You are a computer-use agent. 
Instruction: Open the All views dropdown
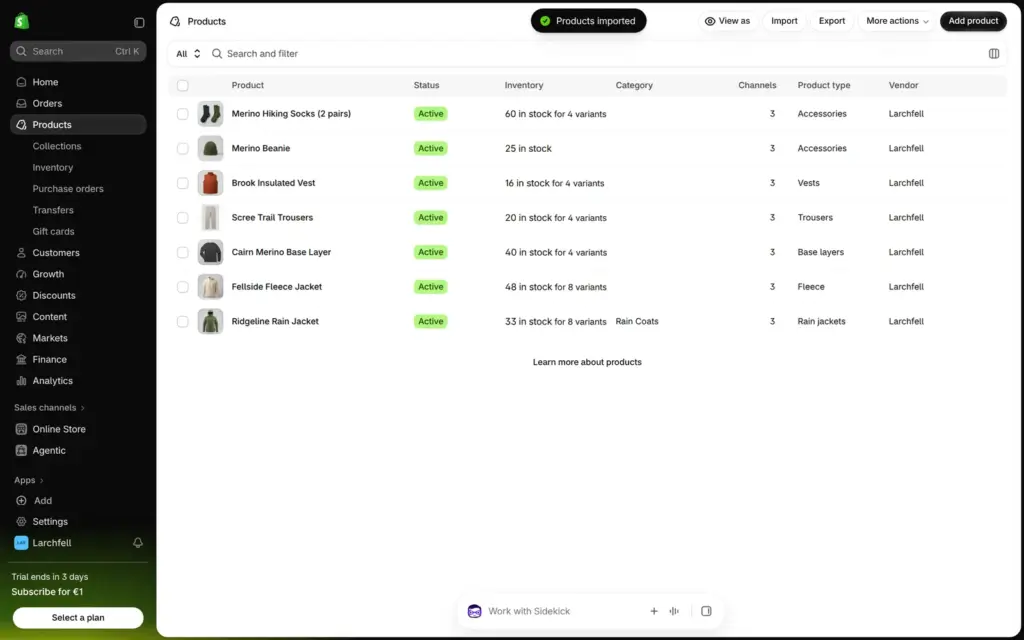coord(188,54)
